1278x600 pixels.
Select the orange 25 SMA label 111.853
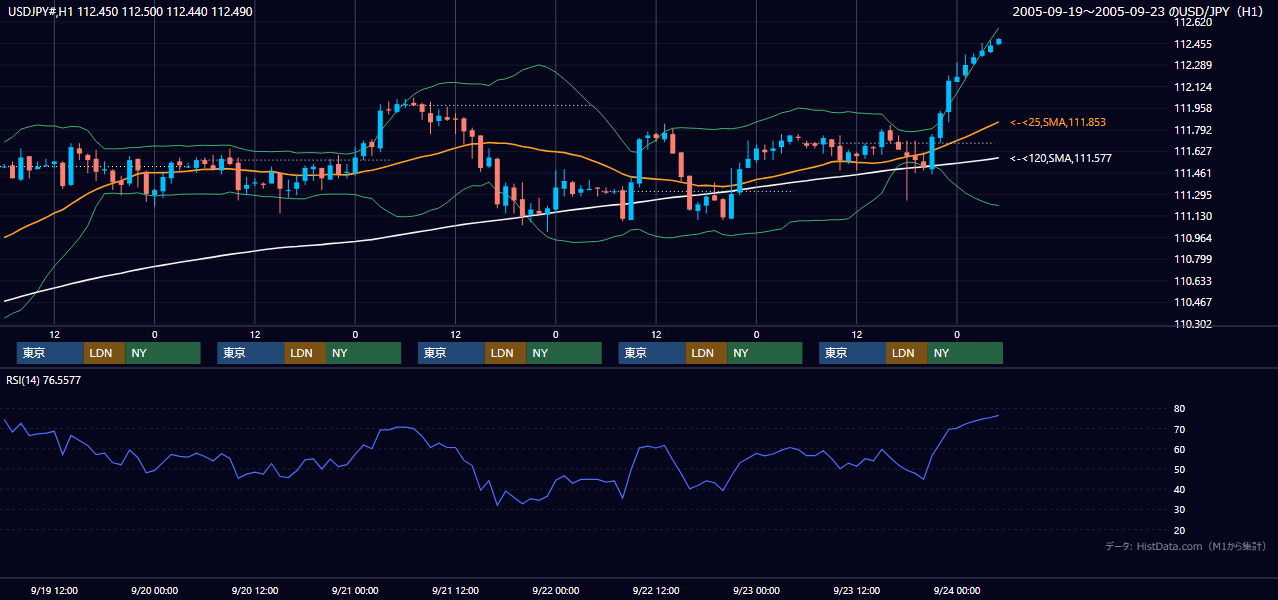1058,122
